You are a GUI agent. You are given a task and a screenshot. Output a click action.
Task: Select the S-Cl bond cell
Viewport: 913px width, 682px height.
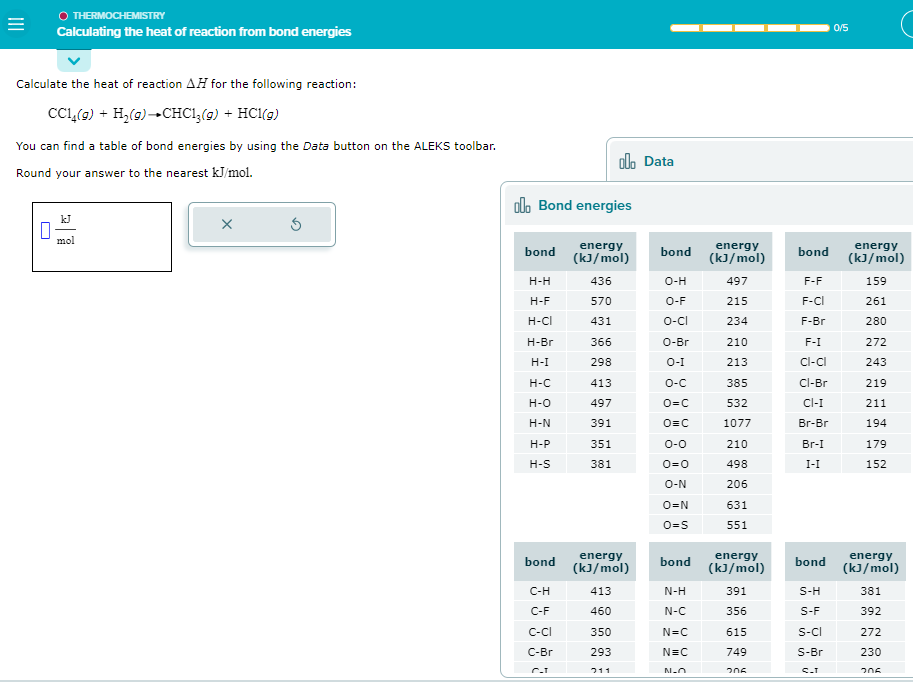coord(810,632)
